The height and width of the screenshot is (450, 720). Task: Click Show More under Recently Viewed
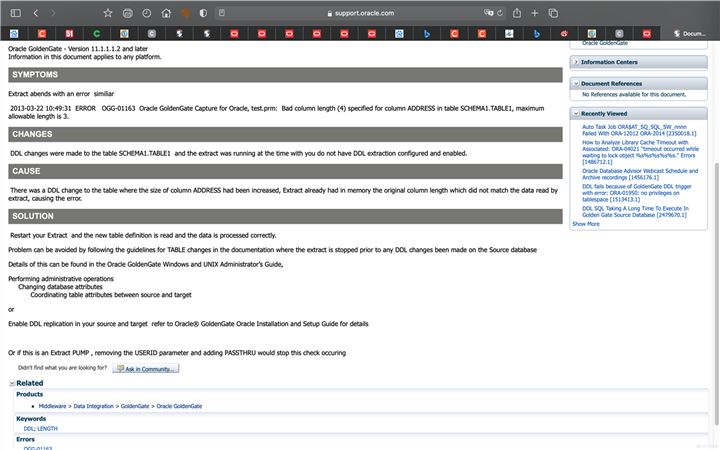(x=585, y=224)
